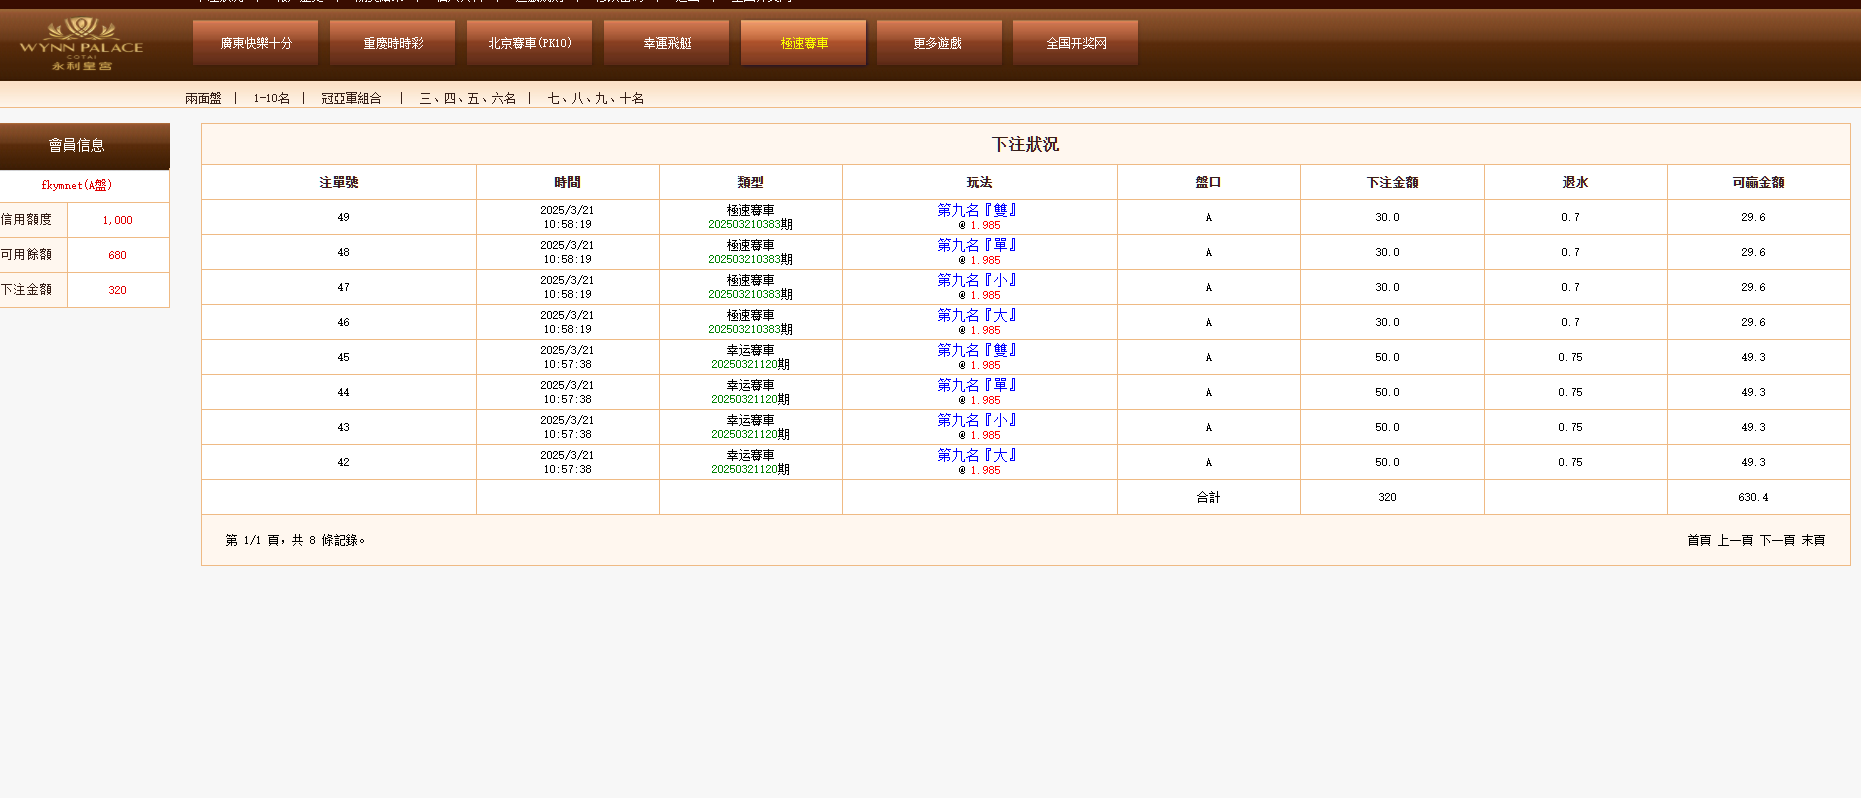Viewport: 1861px width, 798px height.
Task: Open the 廣東快樂十分 game tab
Action: click(x=255, y=43)
